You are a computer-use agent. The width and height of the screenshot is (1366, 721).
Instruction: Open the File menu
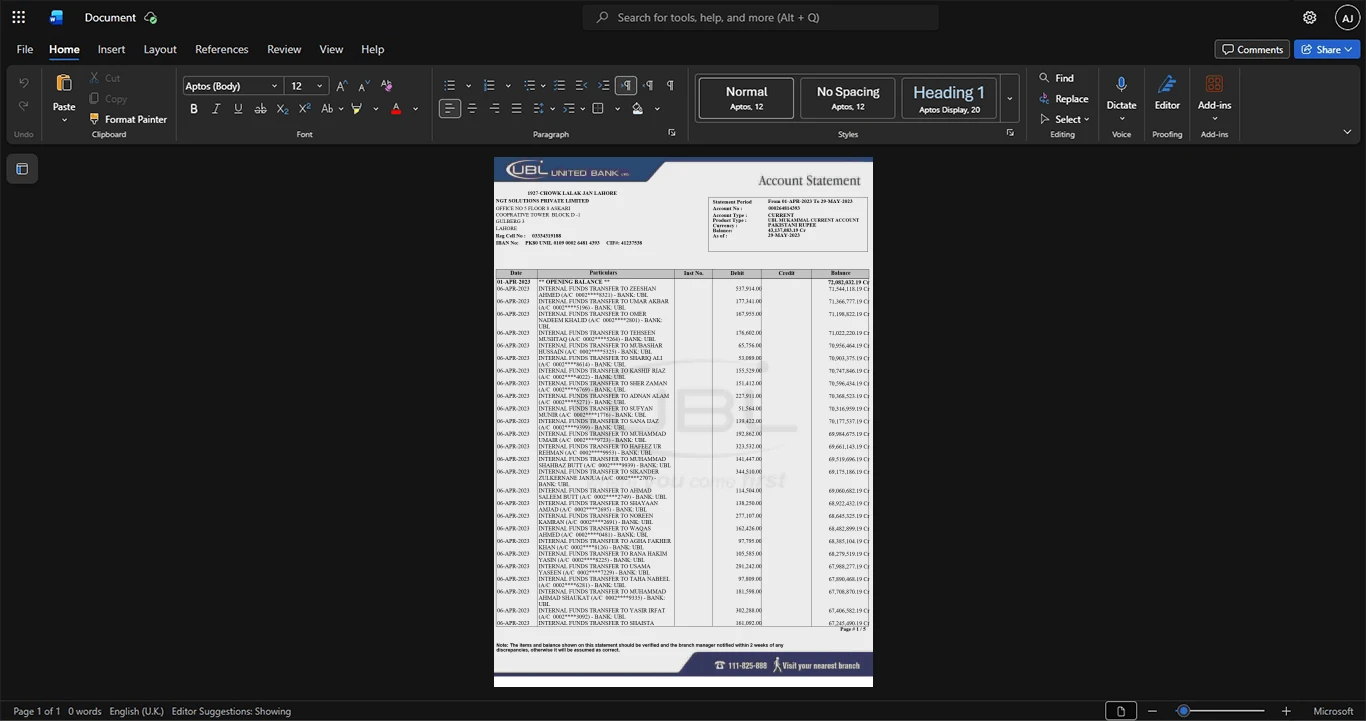click(x=25, y=49)
